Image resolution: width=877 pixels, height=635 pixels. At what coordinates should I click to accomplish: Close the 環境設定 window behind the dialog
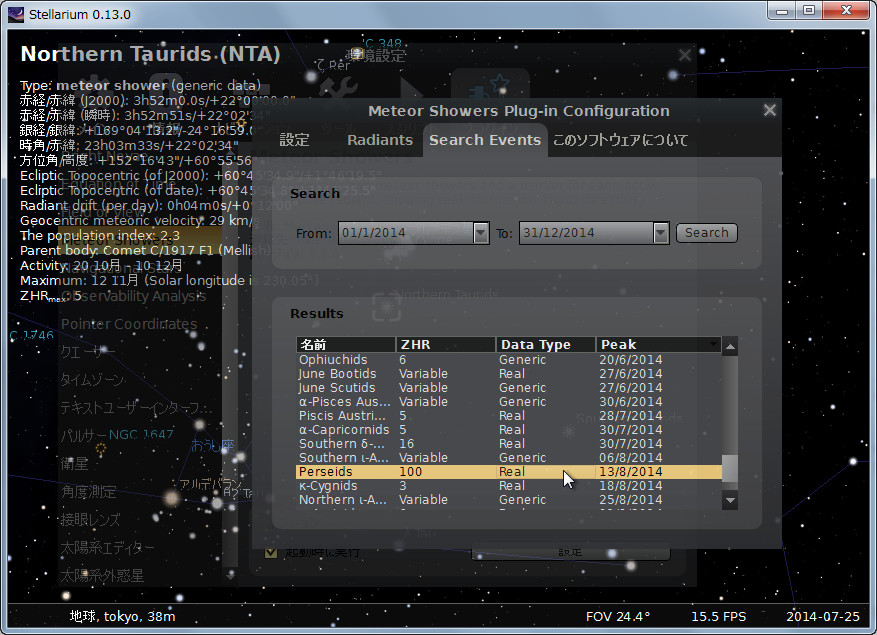click(x=685, y=55)
